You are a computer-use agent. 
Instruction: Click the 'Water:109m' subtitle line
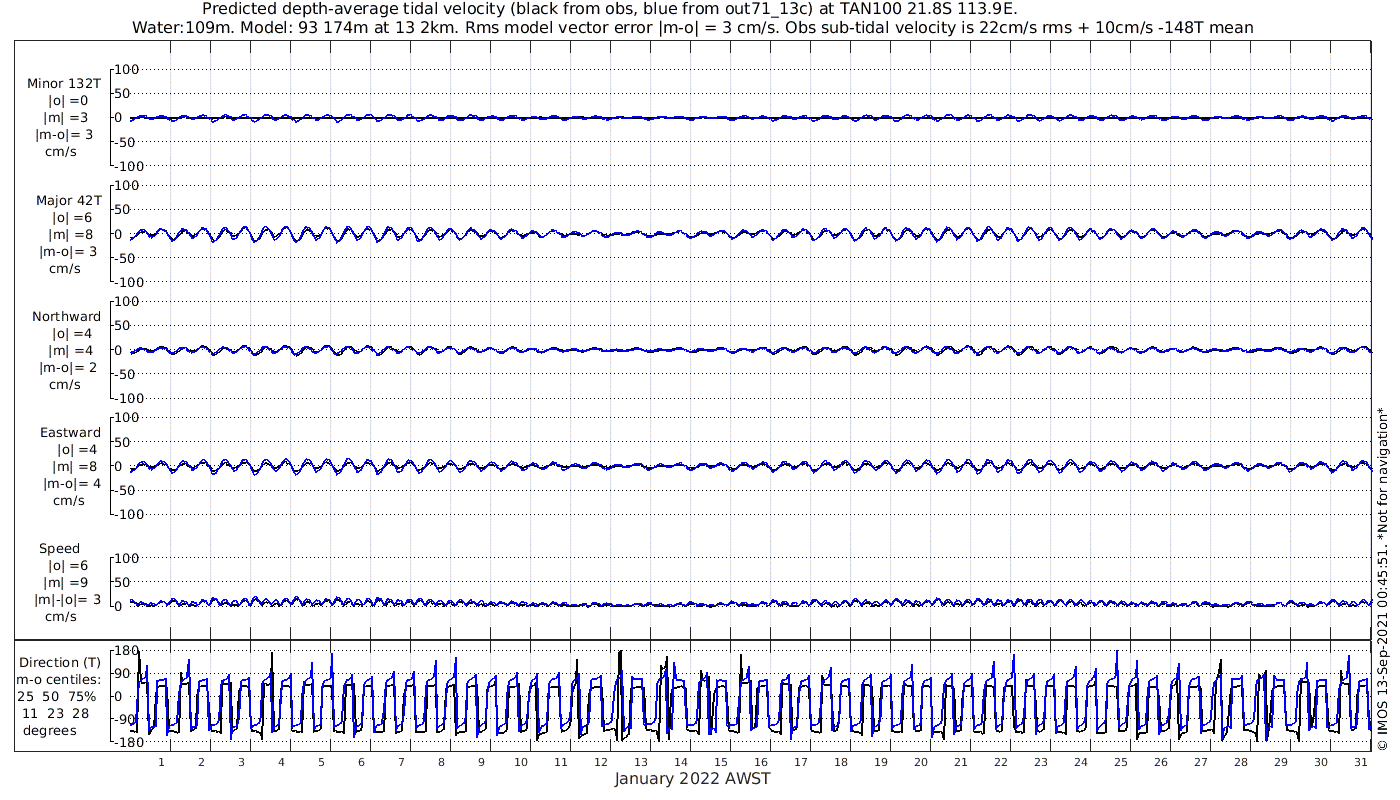693,27
